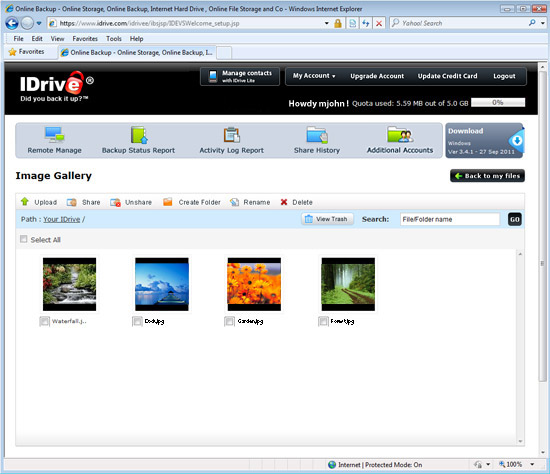Open Remote Manage icon
Screen dimensions: 550x474
pos(54,134)
